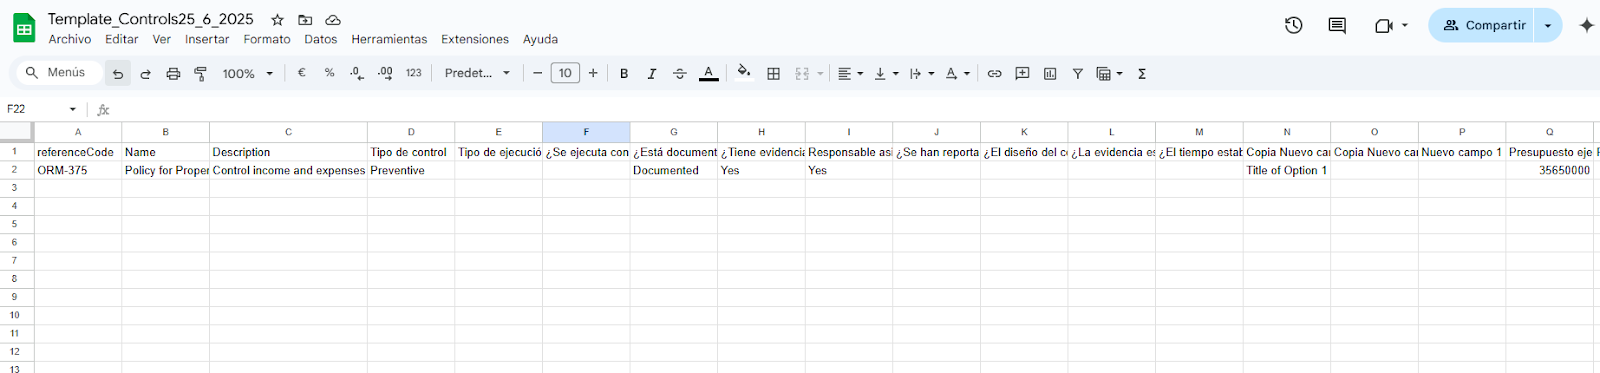The image size is (1600, 373).
Task: Click the merge cells icon
Action: (x=802, y=73)
